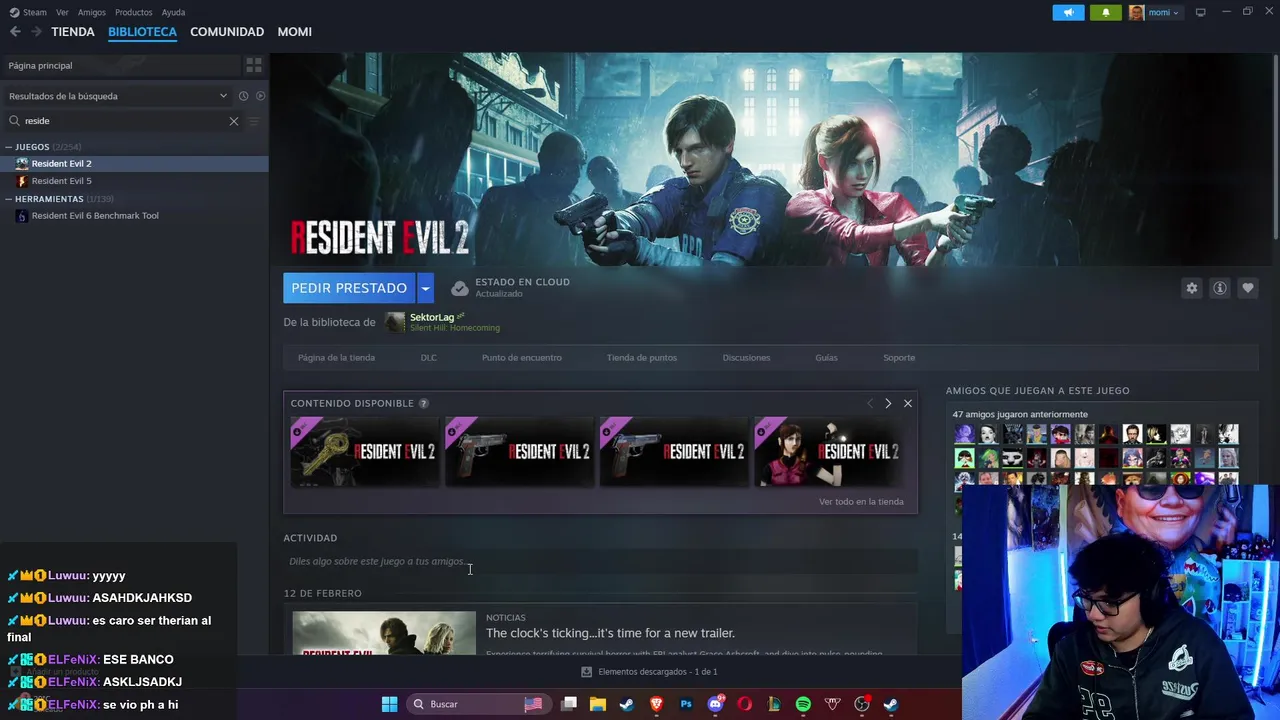The width and height of the screenshot is (1280, 720).
Task: Open Spotify from taskbar
Action: [803, 704]
